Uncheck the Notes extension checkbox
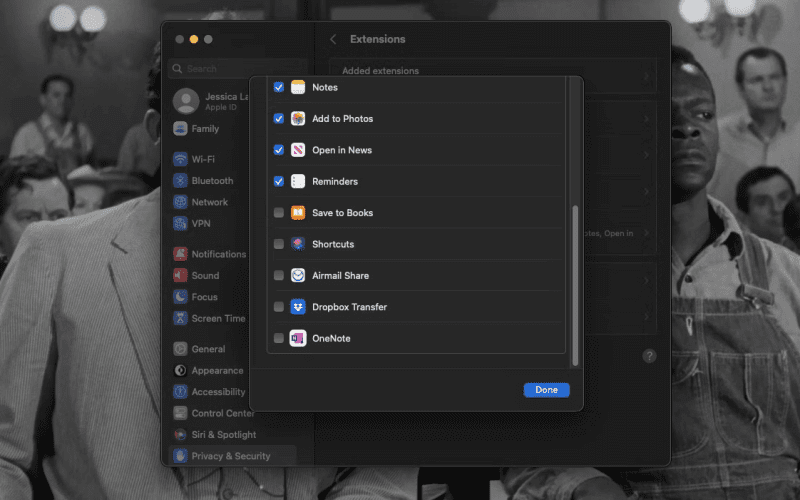This screenshot has width=800, height=500. [x=279, y=87]
